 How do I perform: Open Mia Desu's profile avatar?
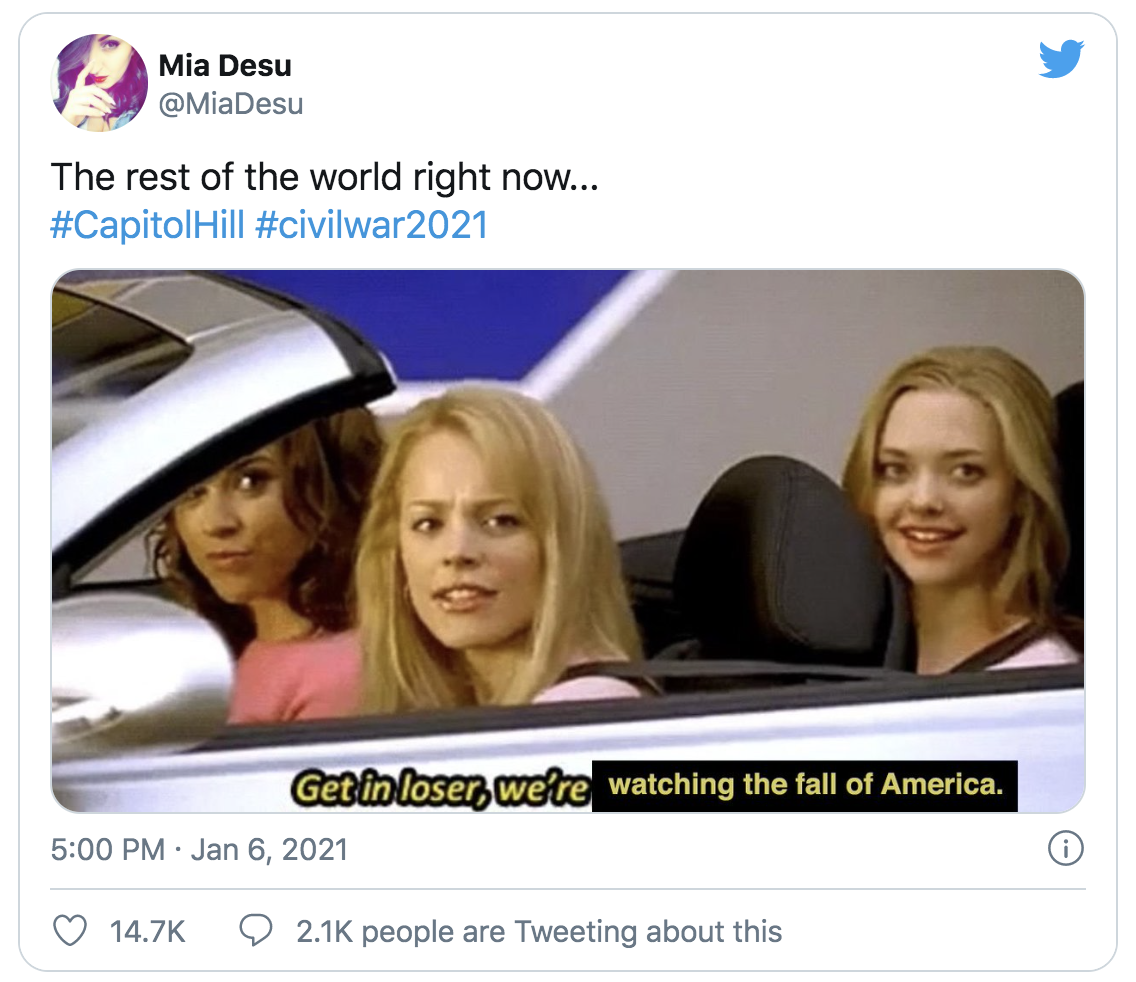pyautogui.click(x=99, y=83)
